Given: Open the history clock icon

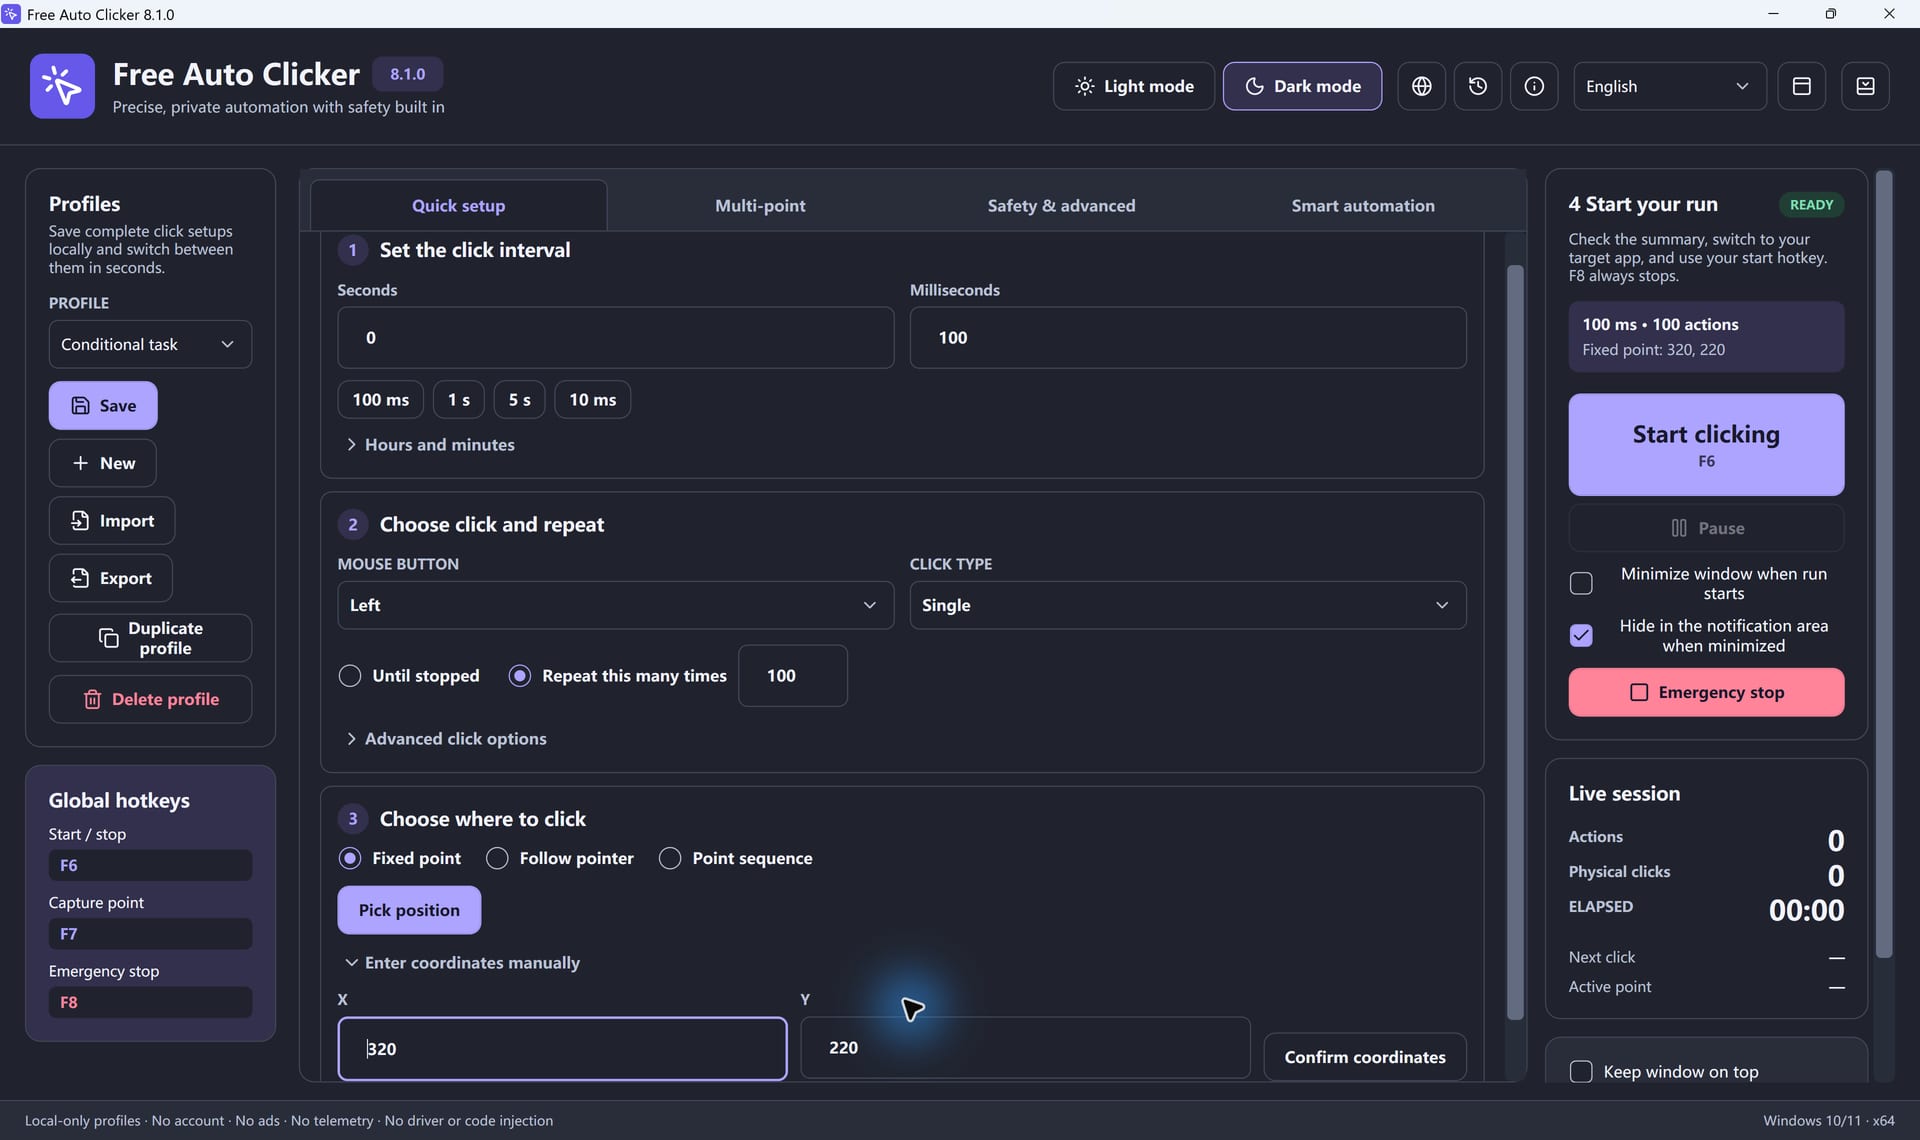Looking at the screenshot, I should click(x=1477, y=86).
